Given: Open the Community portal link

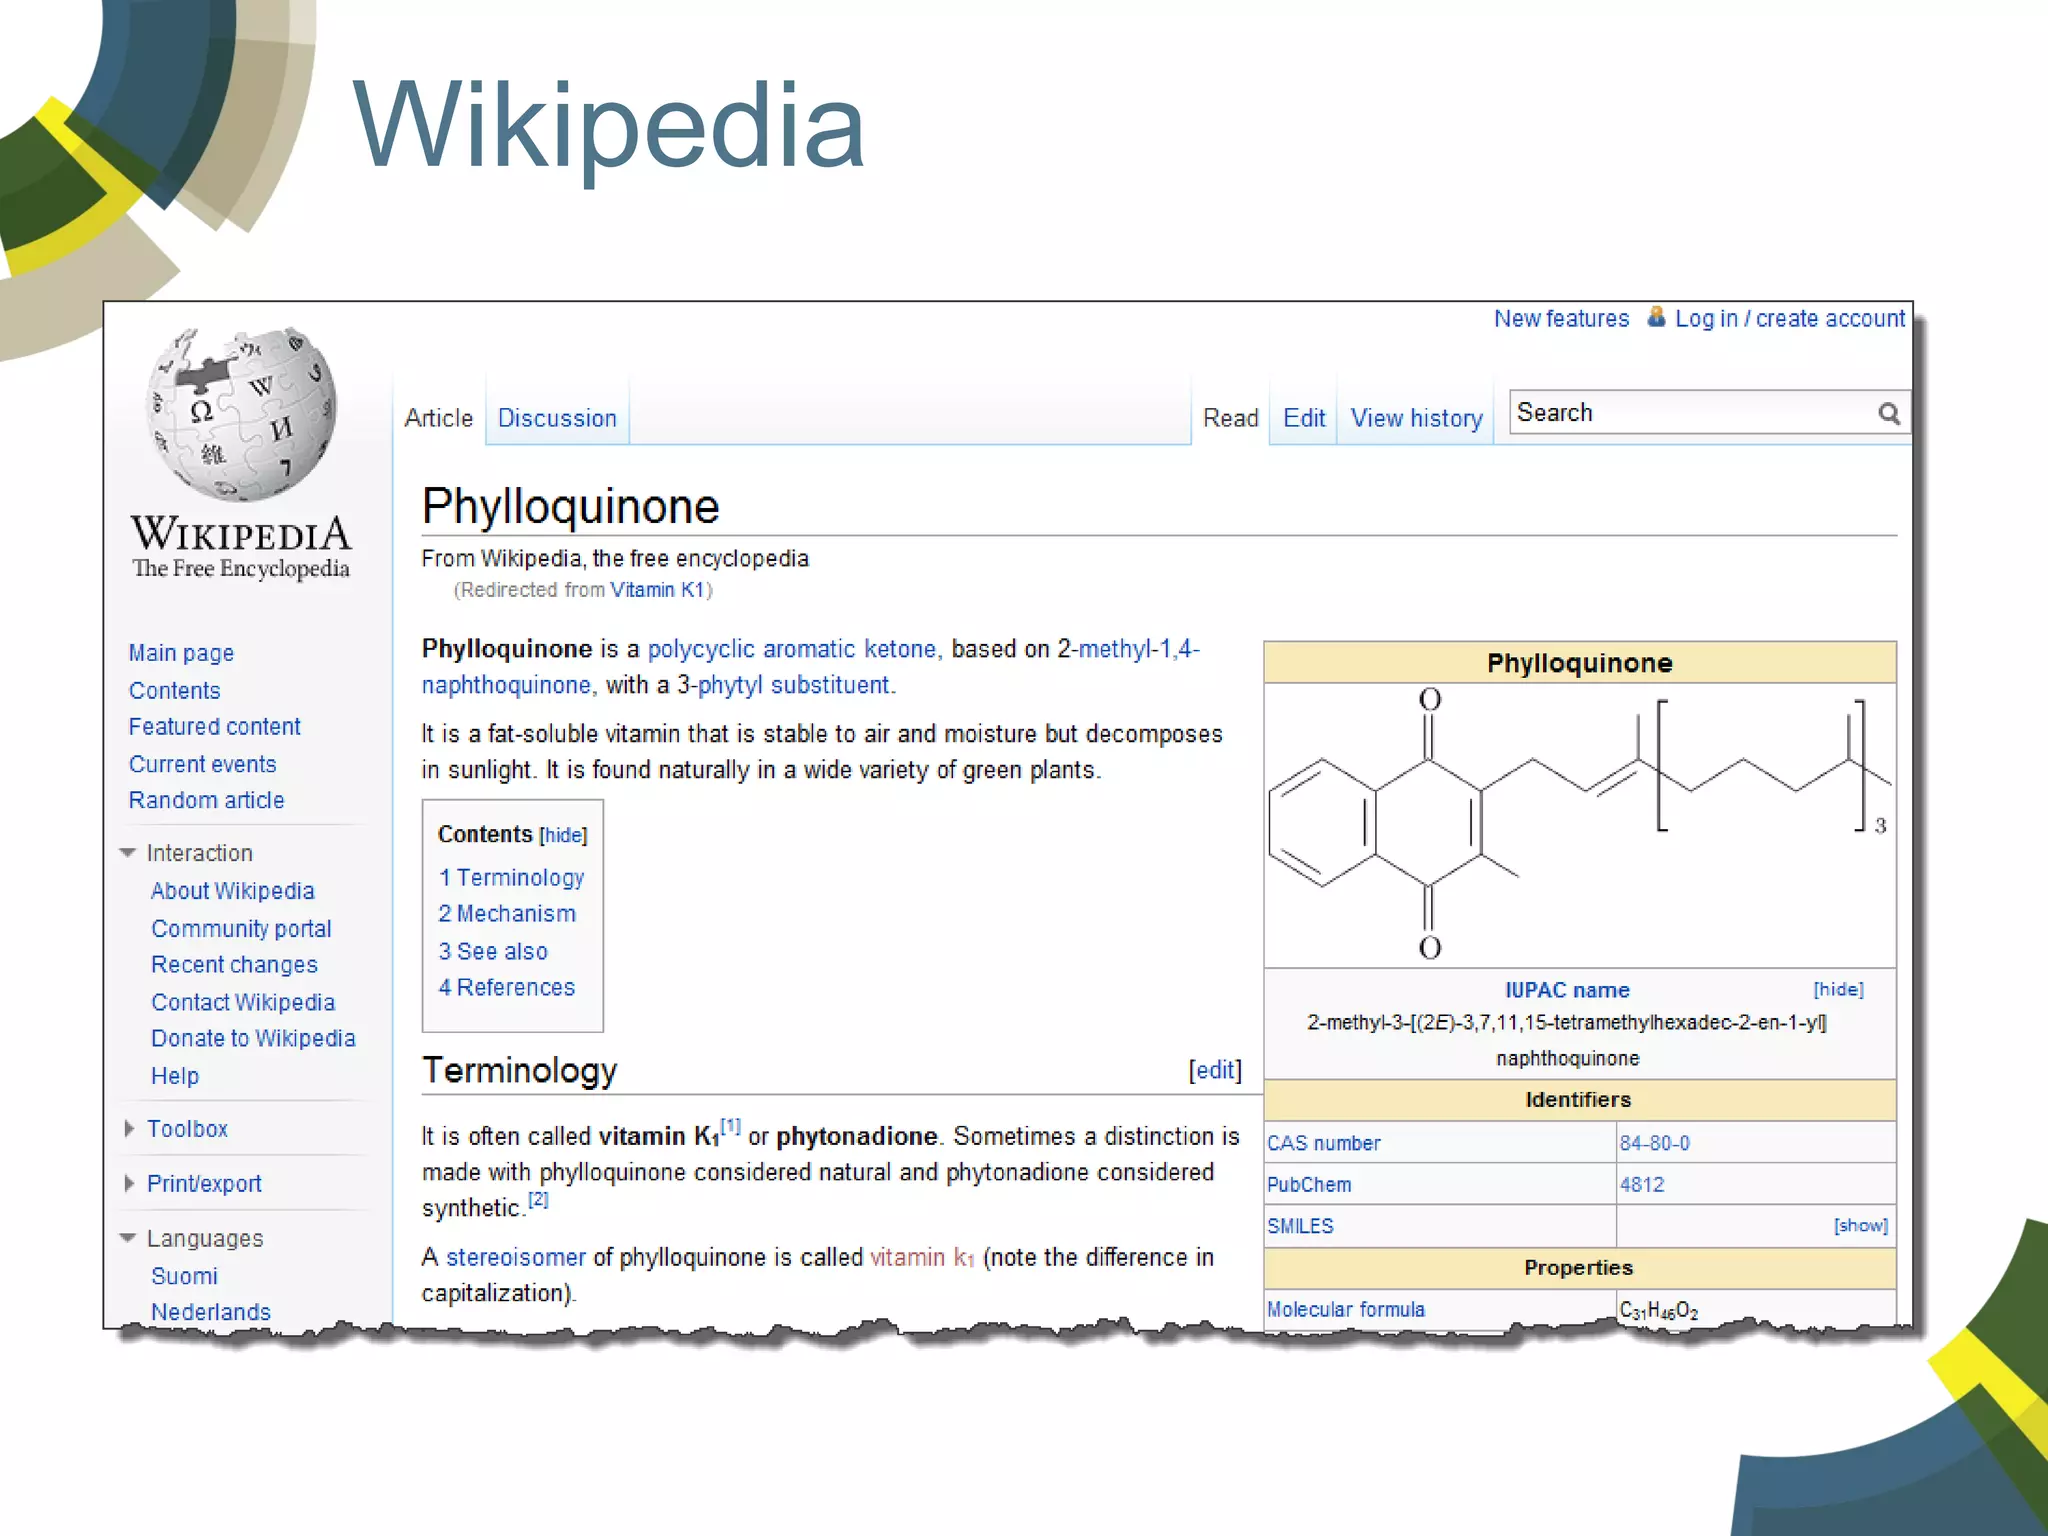Looking at the screenshot, I should click(x=241, y=929).
